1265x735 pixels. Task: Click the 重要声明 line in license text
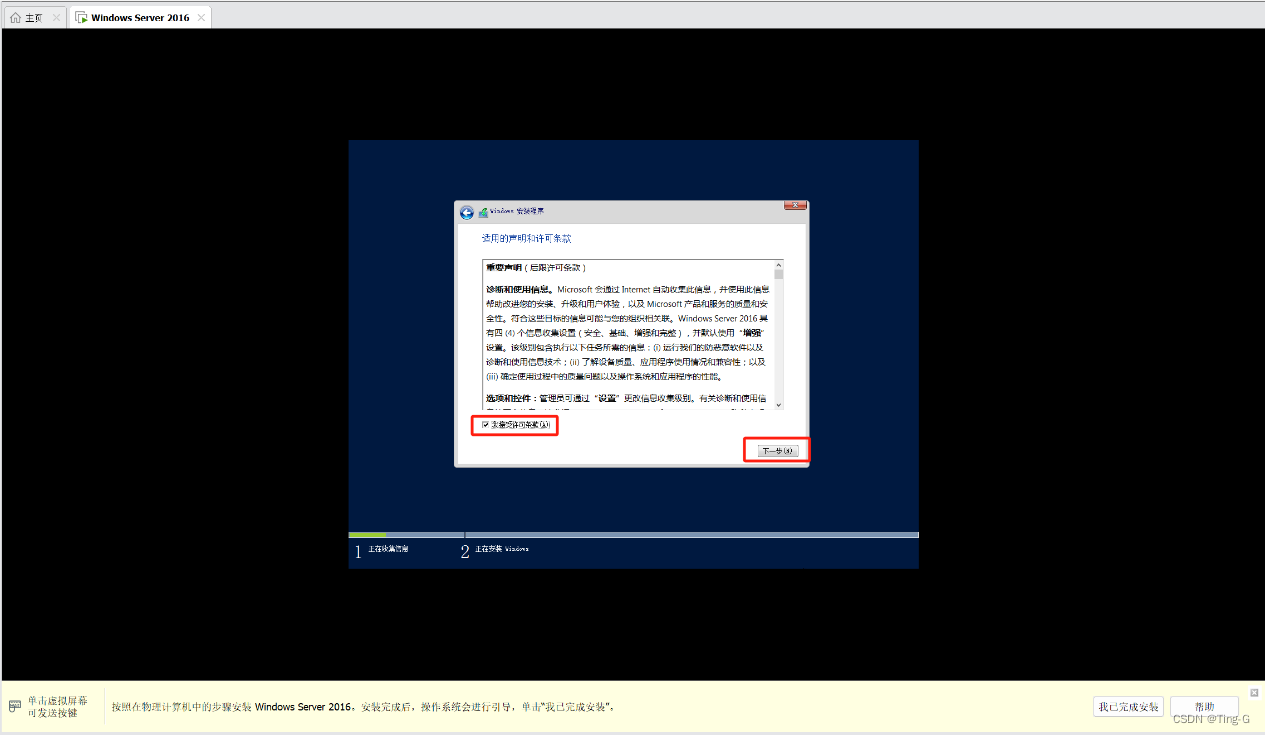click(x=535, y=268)
